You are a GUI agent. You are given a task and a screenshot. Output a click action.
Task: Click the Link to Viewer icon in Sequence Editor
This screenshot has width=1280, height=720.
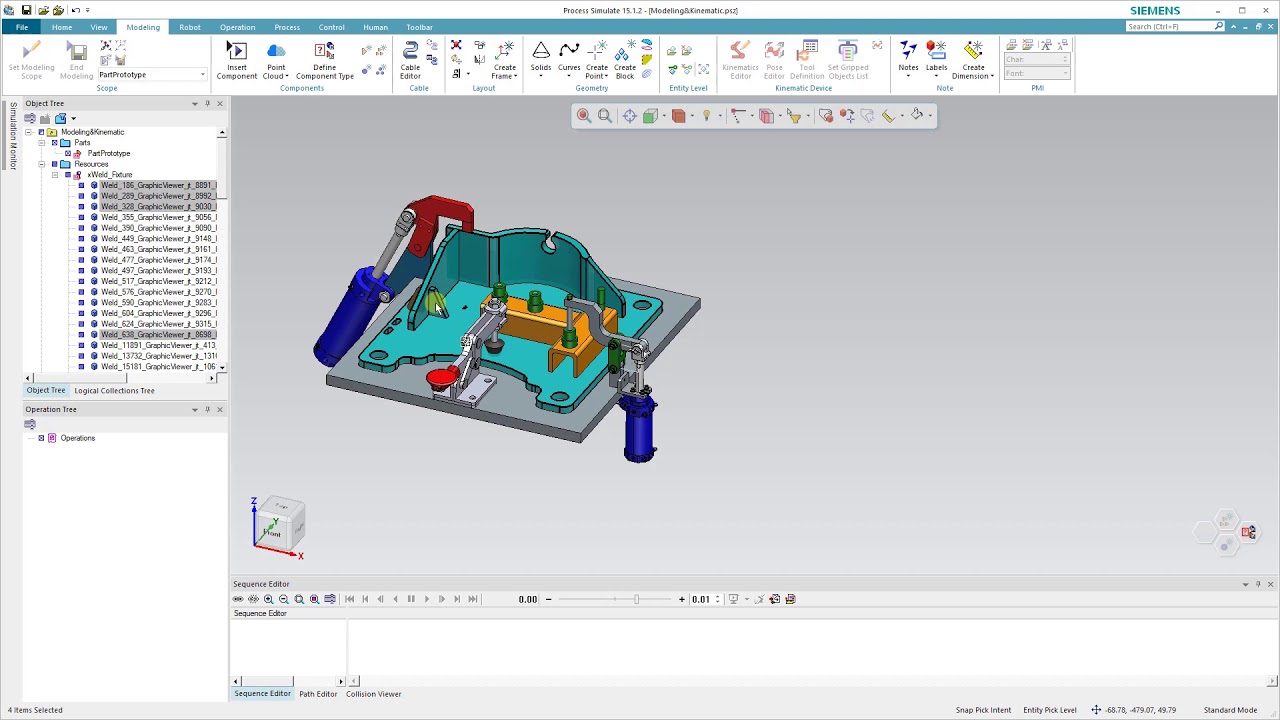(x=238, y=599)
